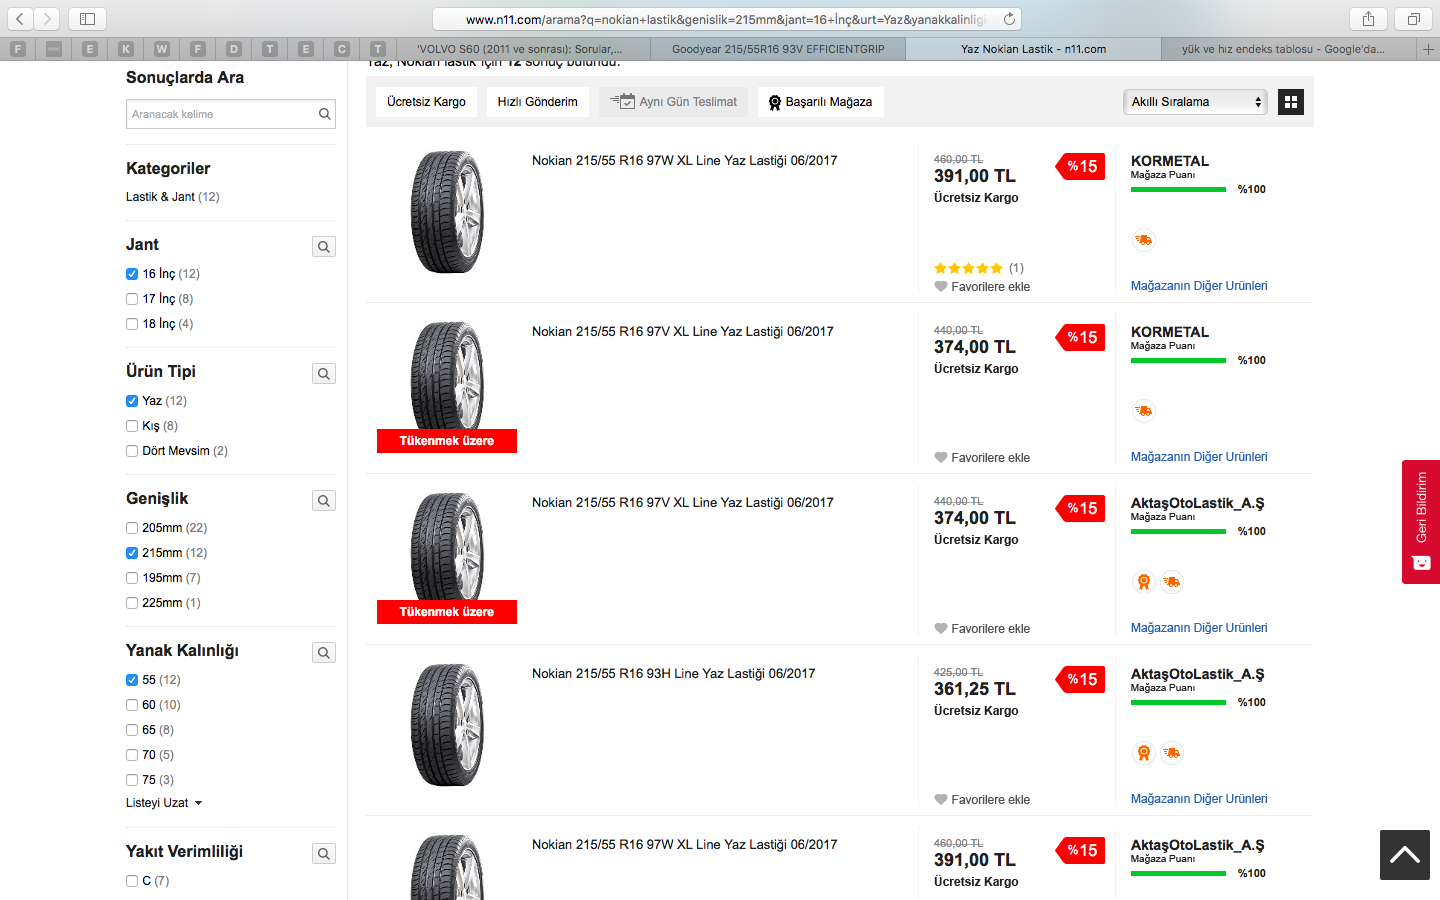Check the Dört Mevsim filter
The width and height of the screenshot is (1440, 900).
132,451
